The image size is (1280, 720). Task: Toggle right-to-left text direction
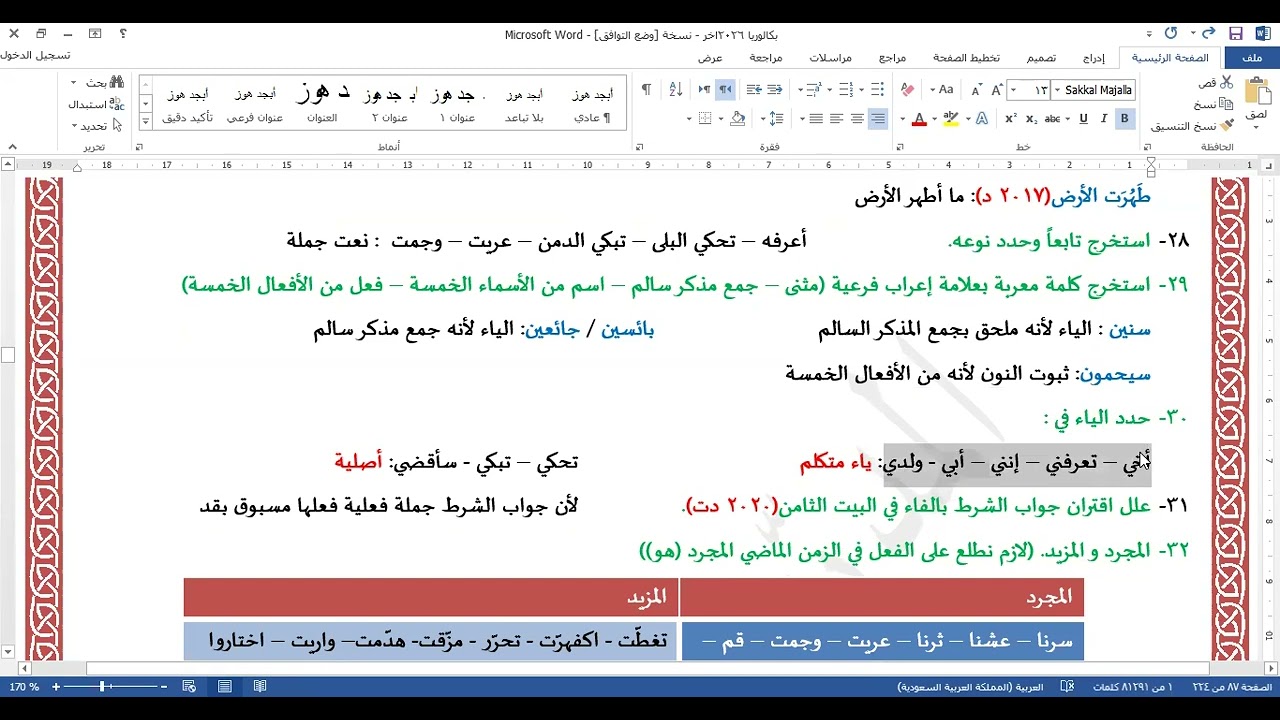pos(725,90)
